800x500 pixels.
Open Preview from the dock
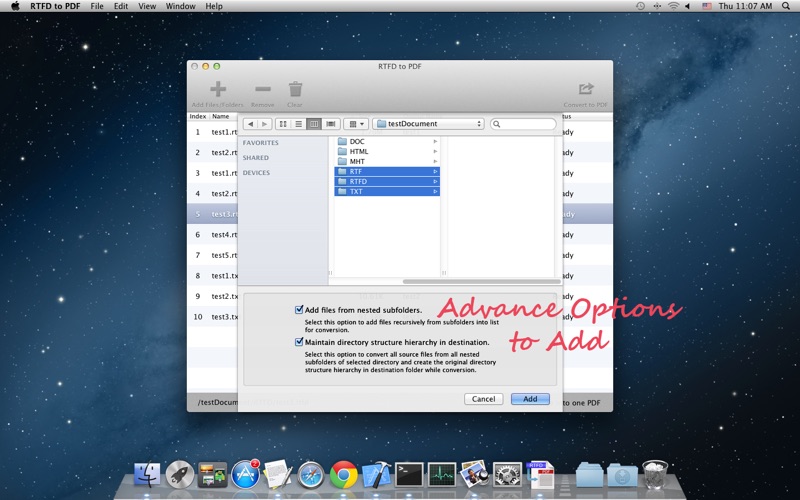click(474, 474)
